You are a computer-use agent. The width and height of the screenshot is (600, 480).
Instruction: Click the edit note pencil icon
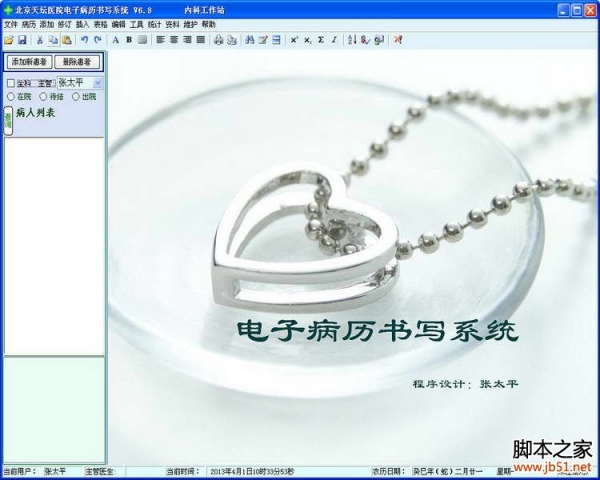pyautogui.click(x=263, y=40)
